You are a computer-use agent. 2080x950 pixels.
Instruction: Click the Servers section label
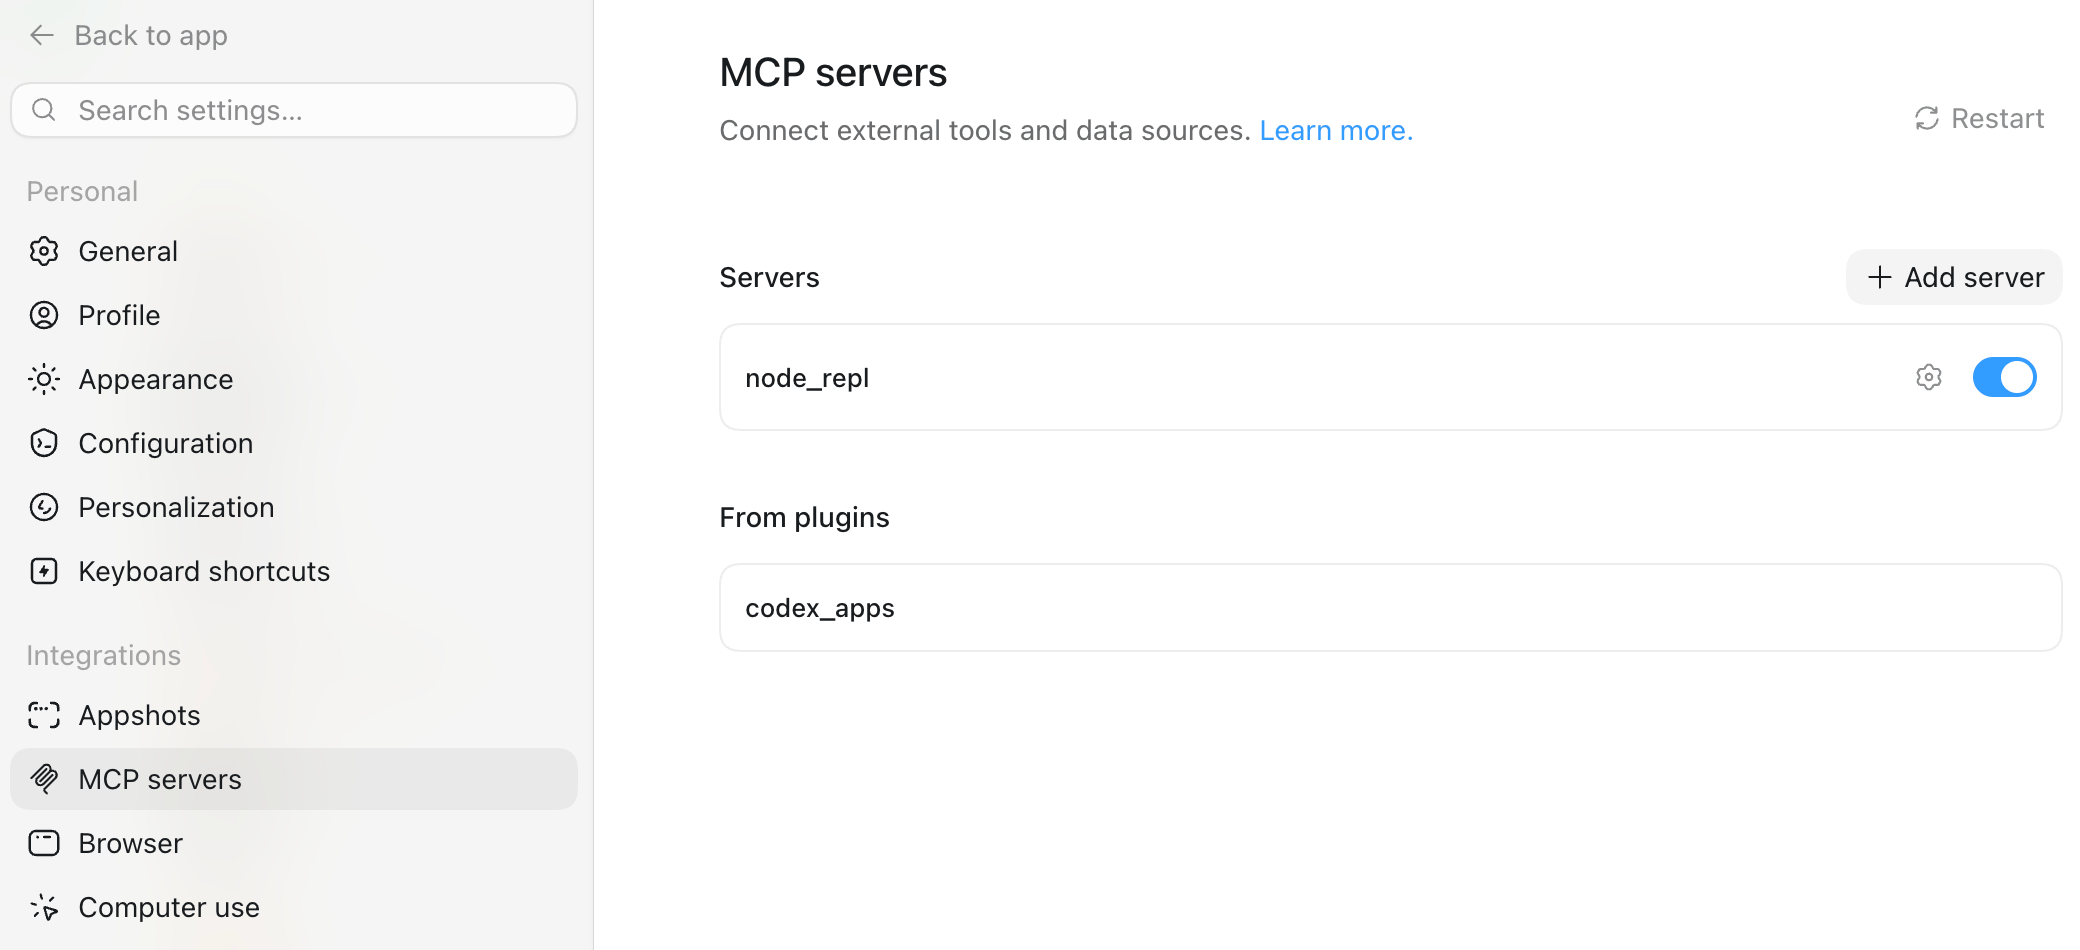769,278
